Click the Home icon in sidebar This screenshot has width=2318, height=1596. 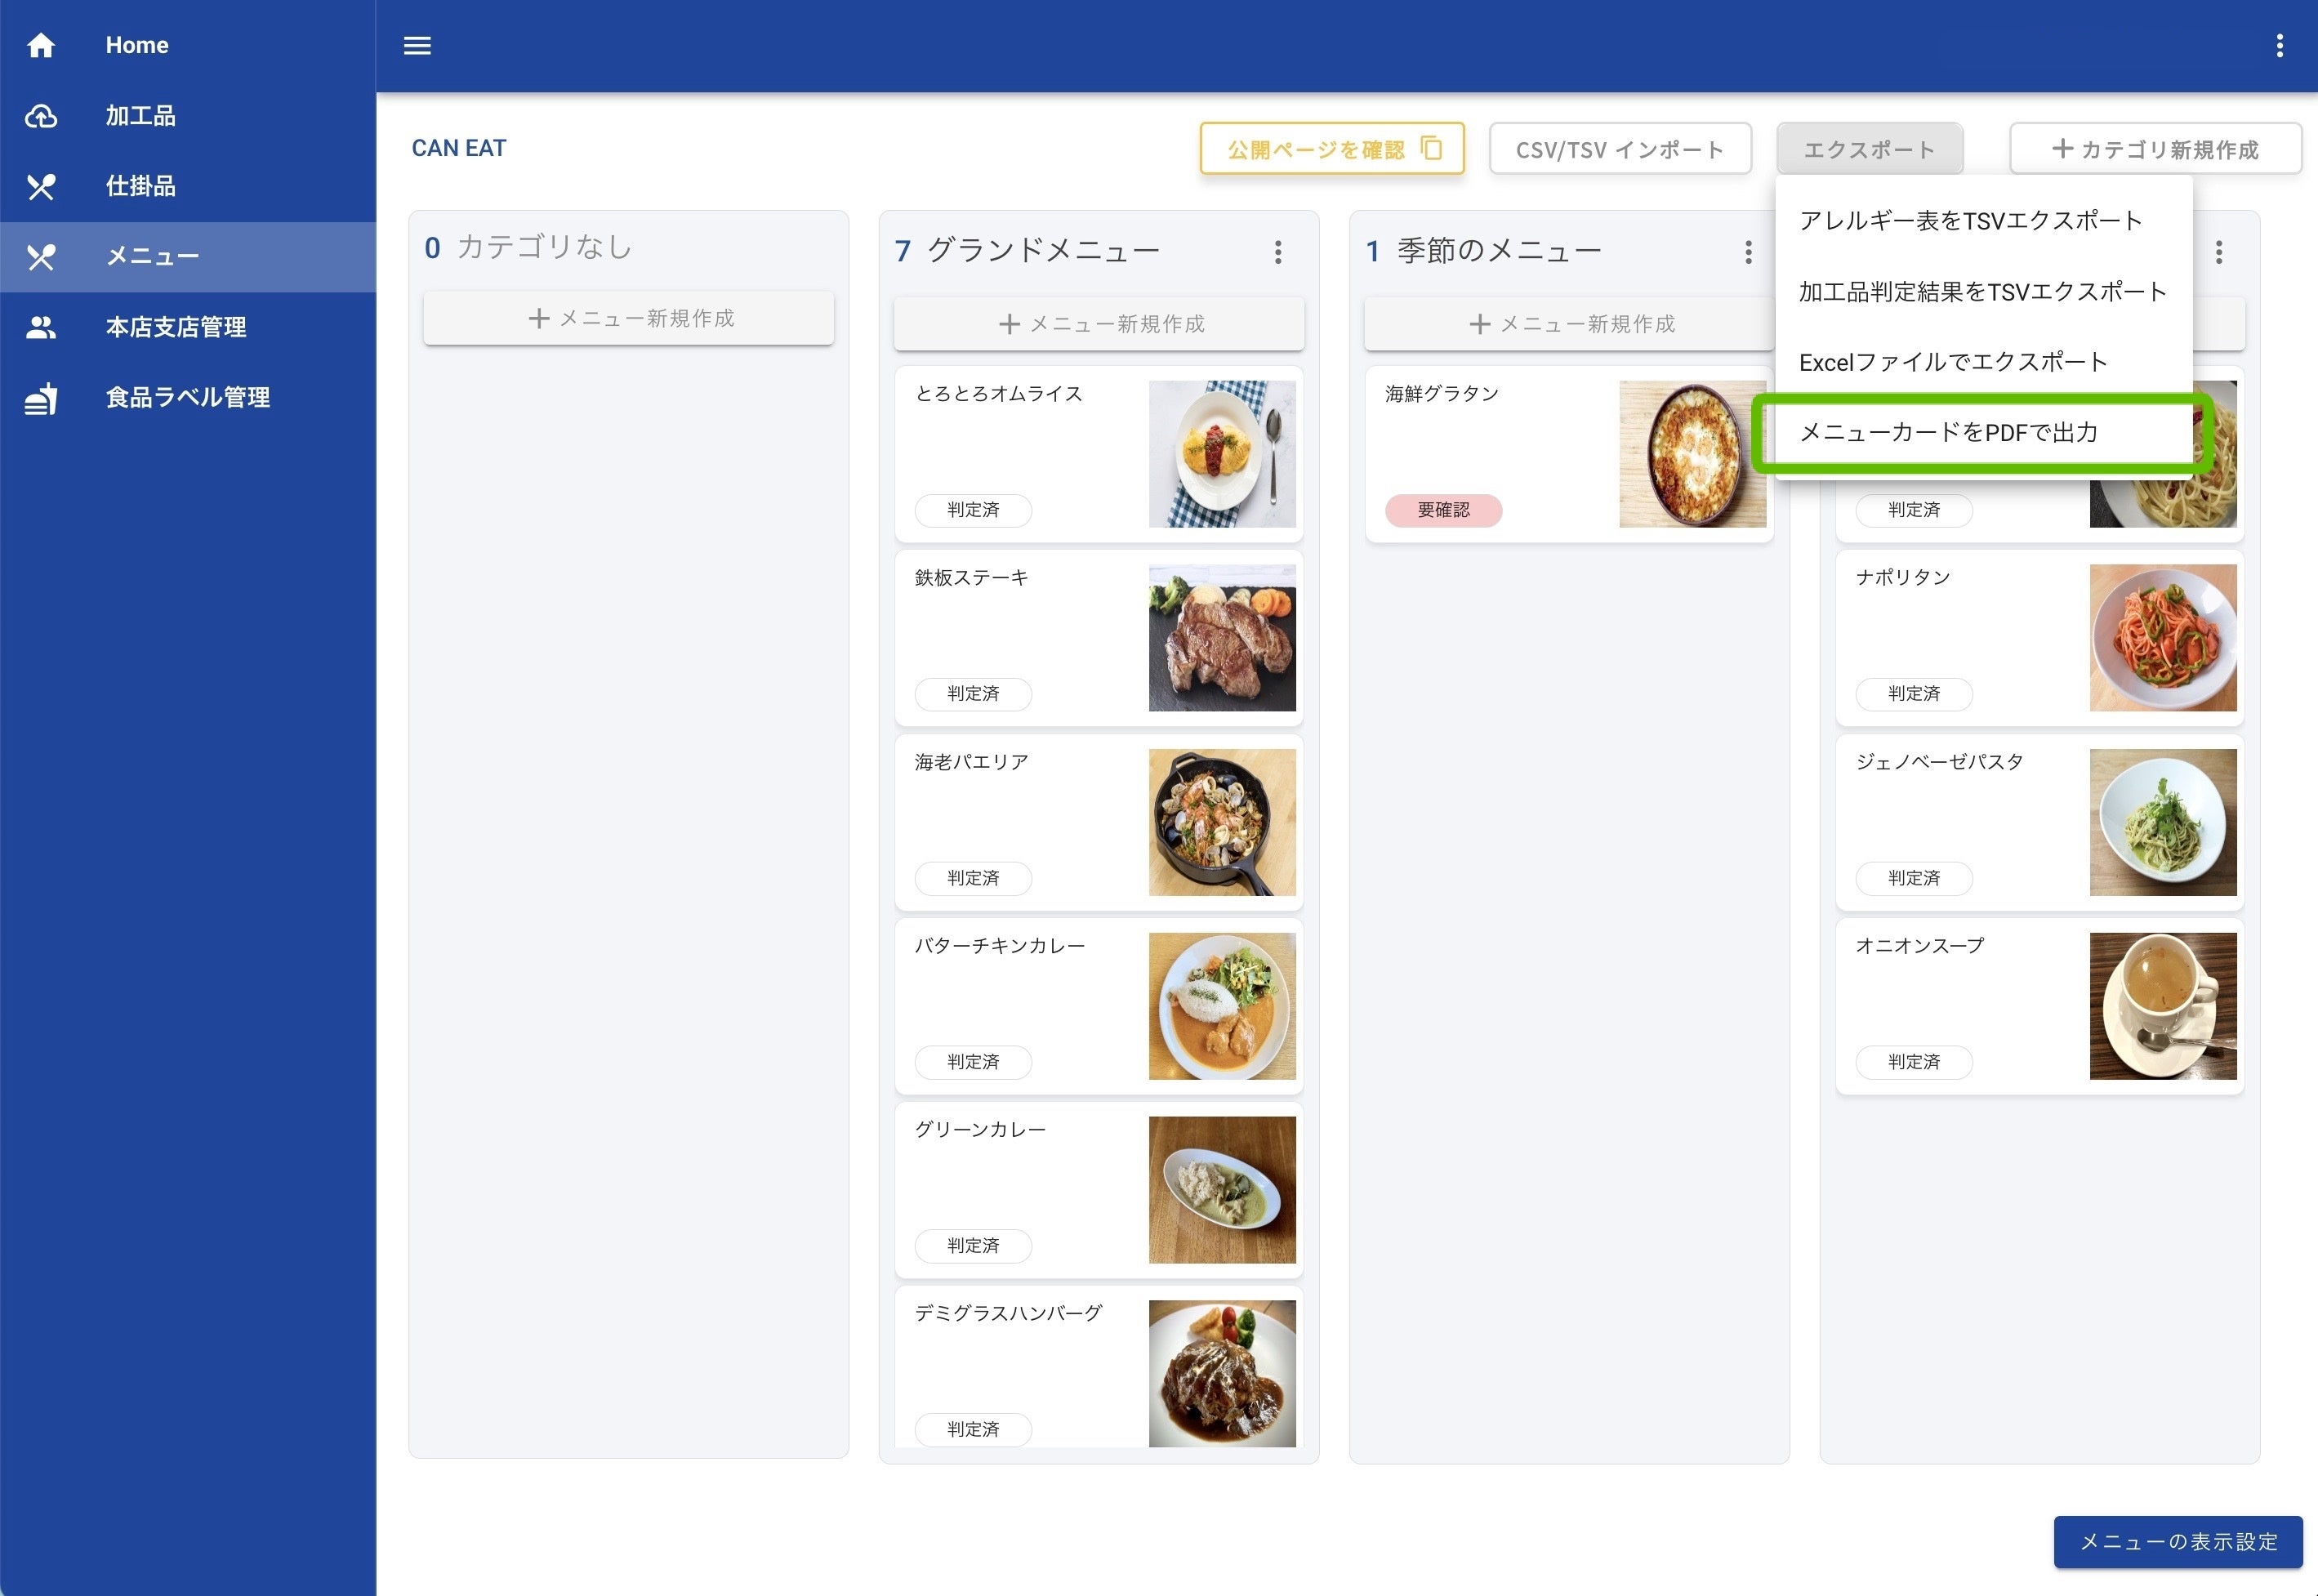click(41, 45)
